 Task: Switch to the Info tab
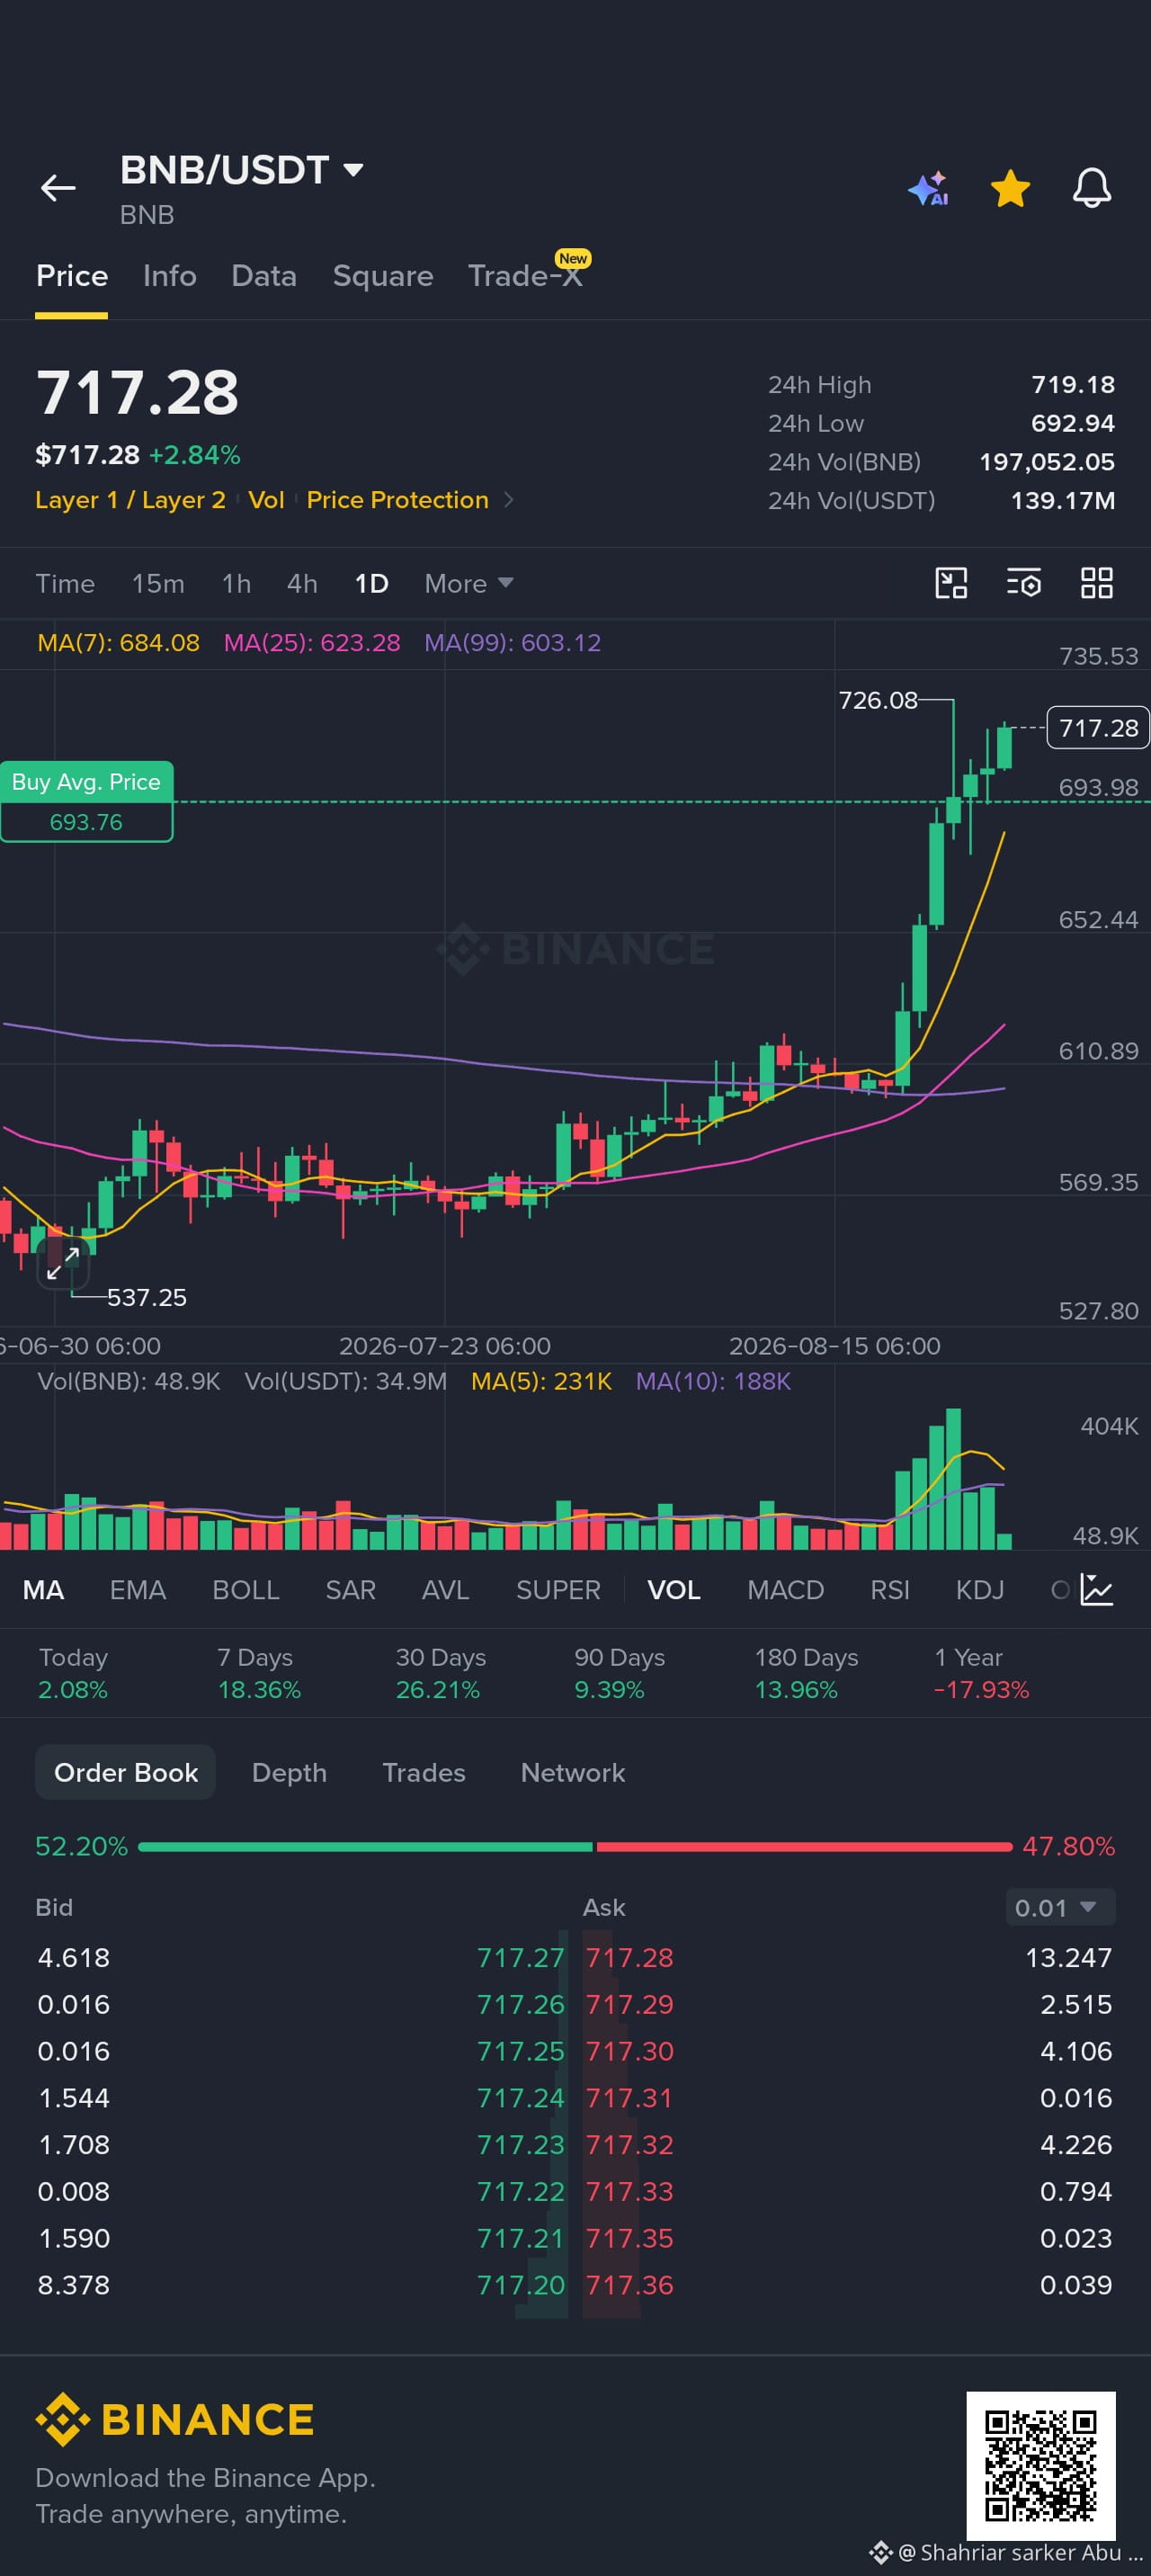click(170, 276)
